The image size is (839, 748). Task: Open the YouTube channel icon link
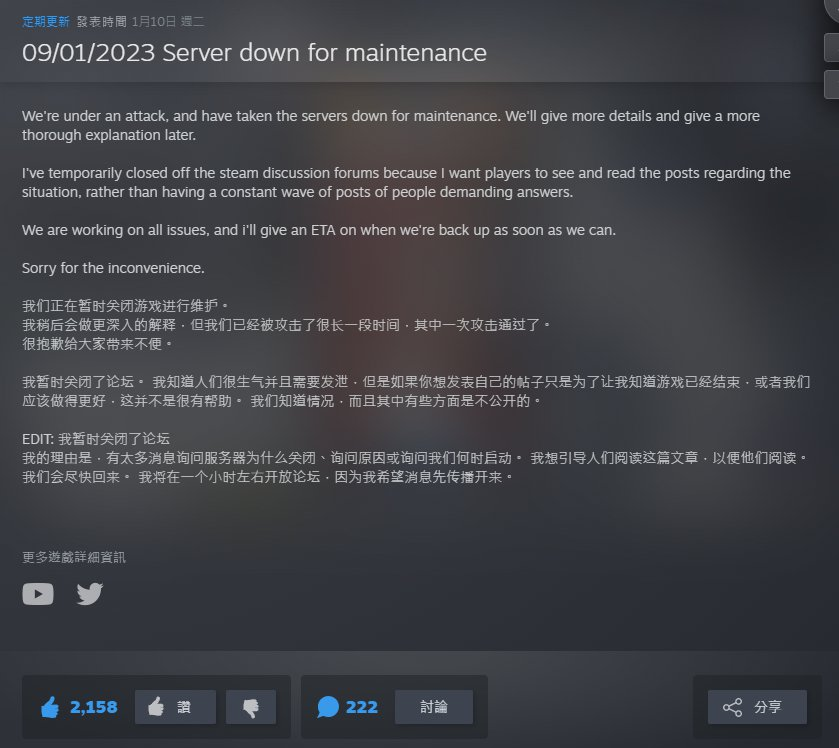(37, 594)
